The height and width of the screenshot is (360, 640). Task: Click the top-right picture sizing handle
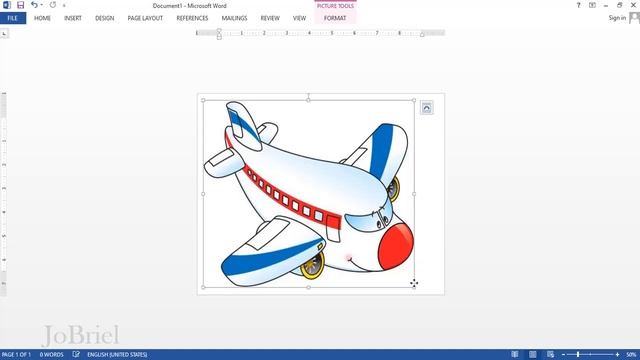[x=414, y=100]
